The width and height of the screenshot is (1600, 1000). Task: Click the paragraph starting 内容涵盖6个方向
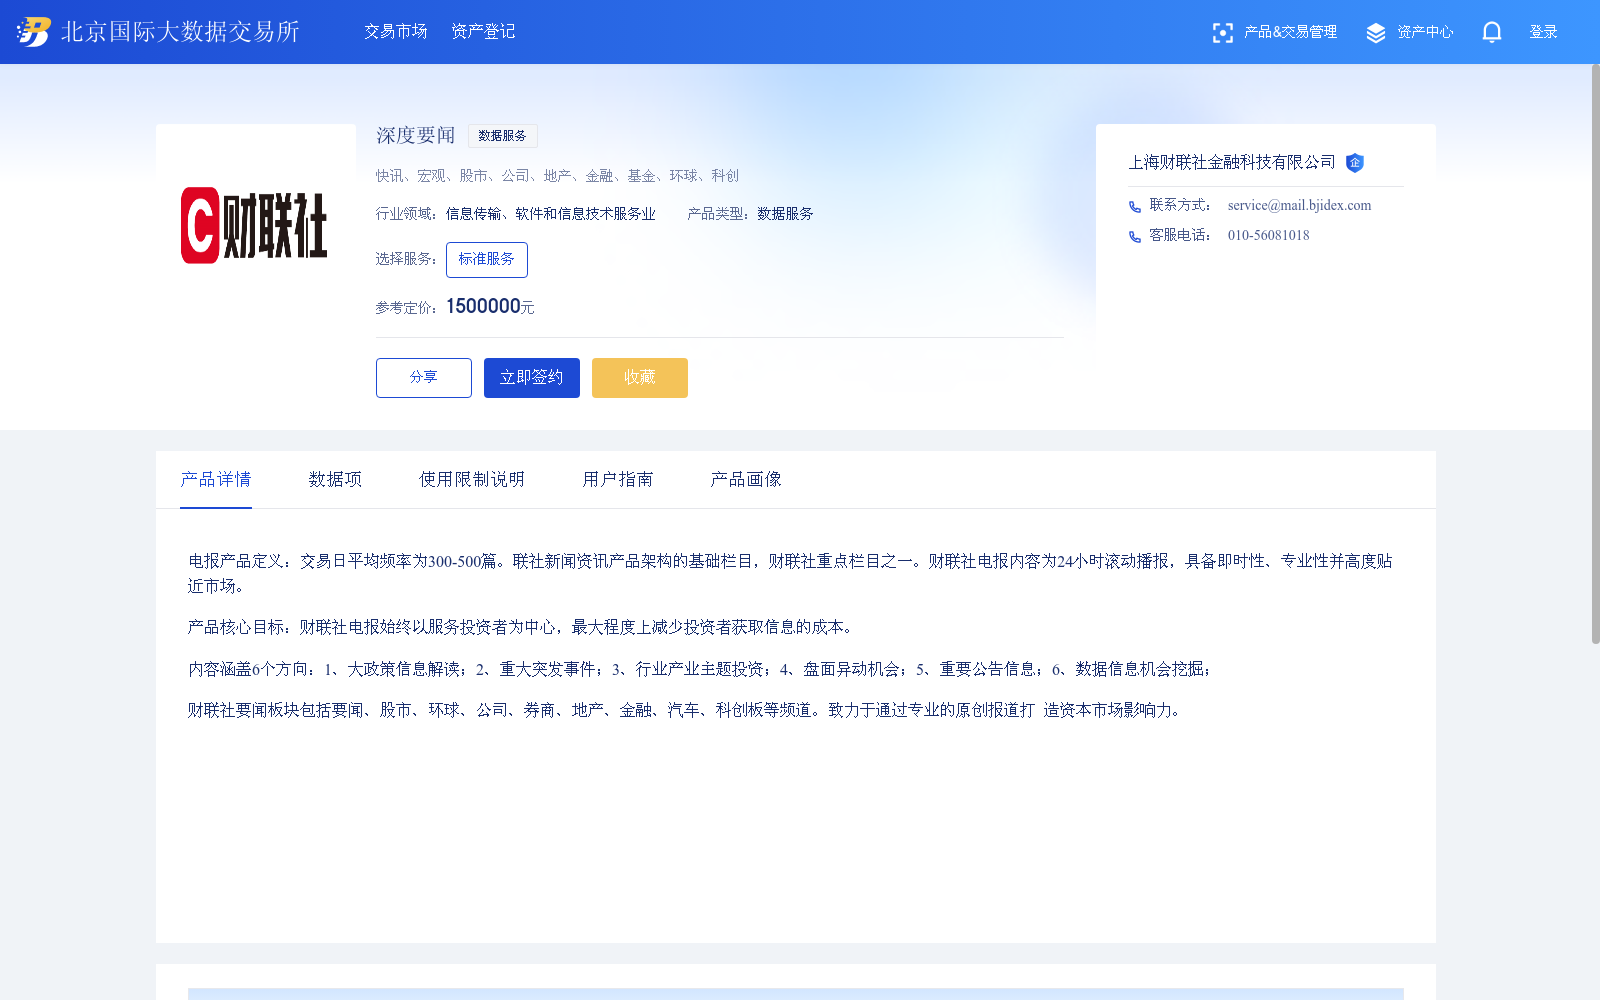(x=701, y=670)
